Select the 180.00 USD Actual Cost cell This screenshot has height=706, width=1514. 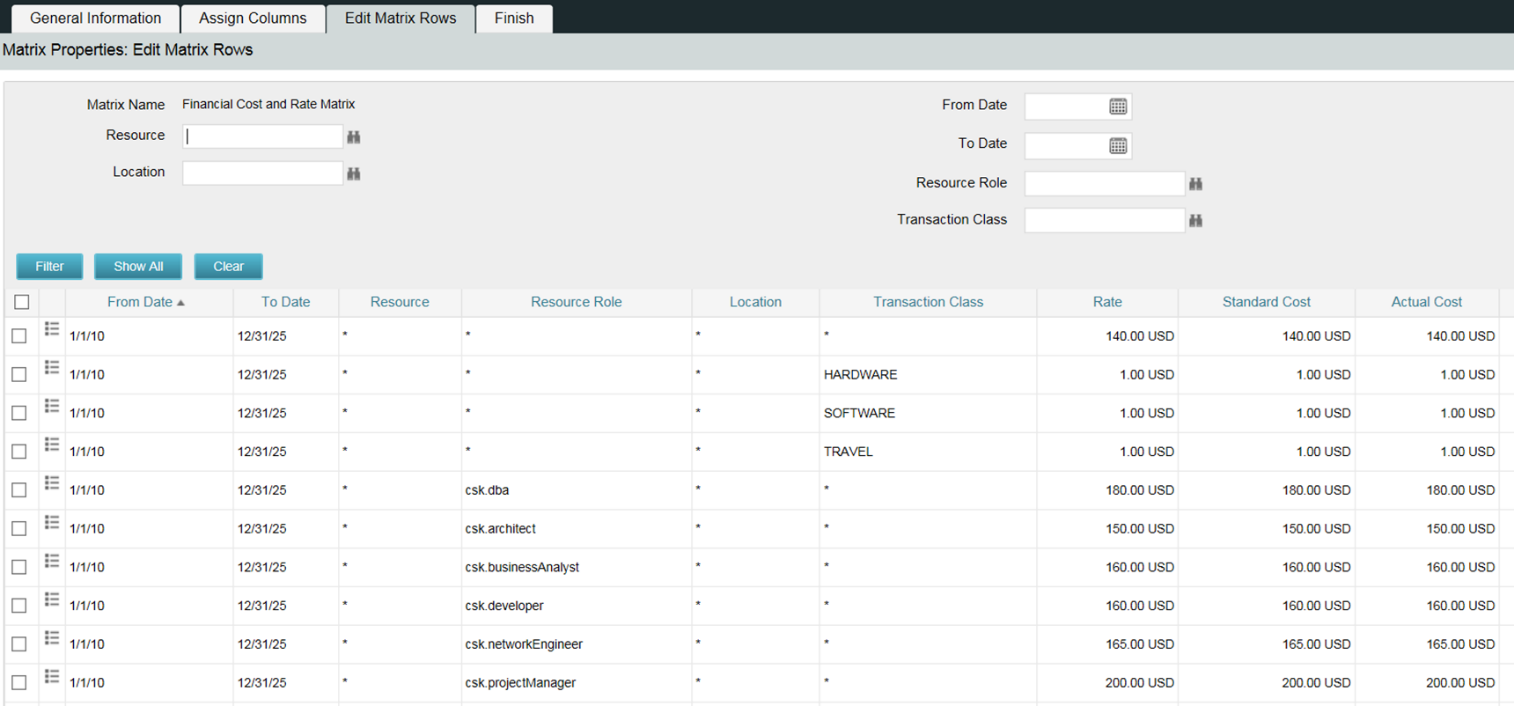(1427, 490)
